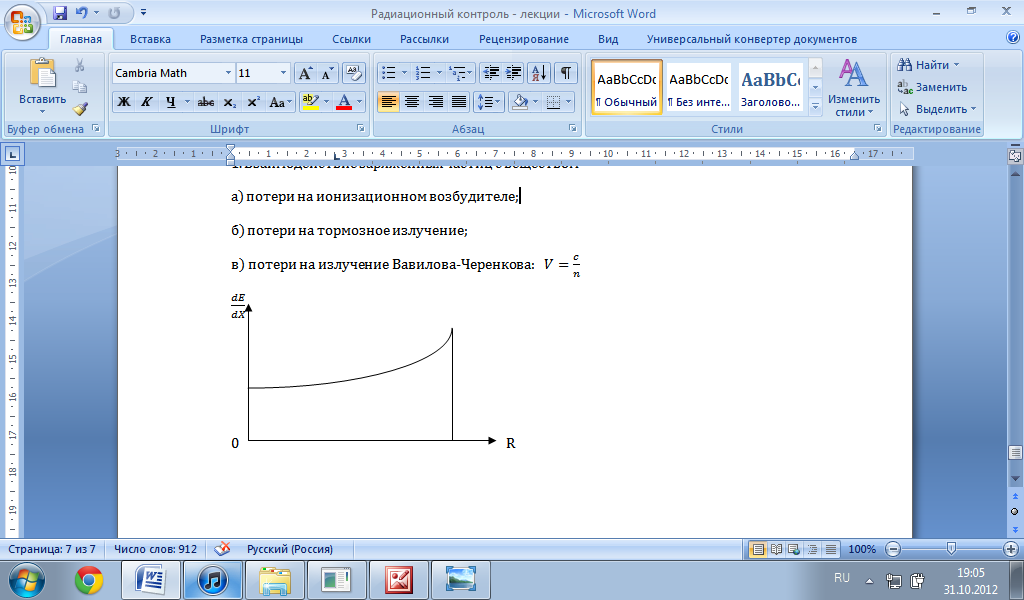Click the Office button orb

(x=22, y=21)
